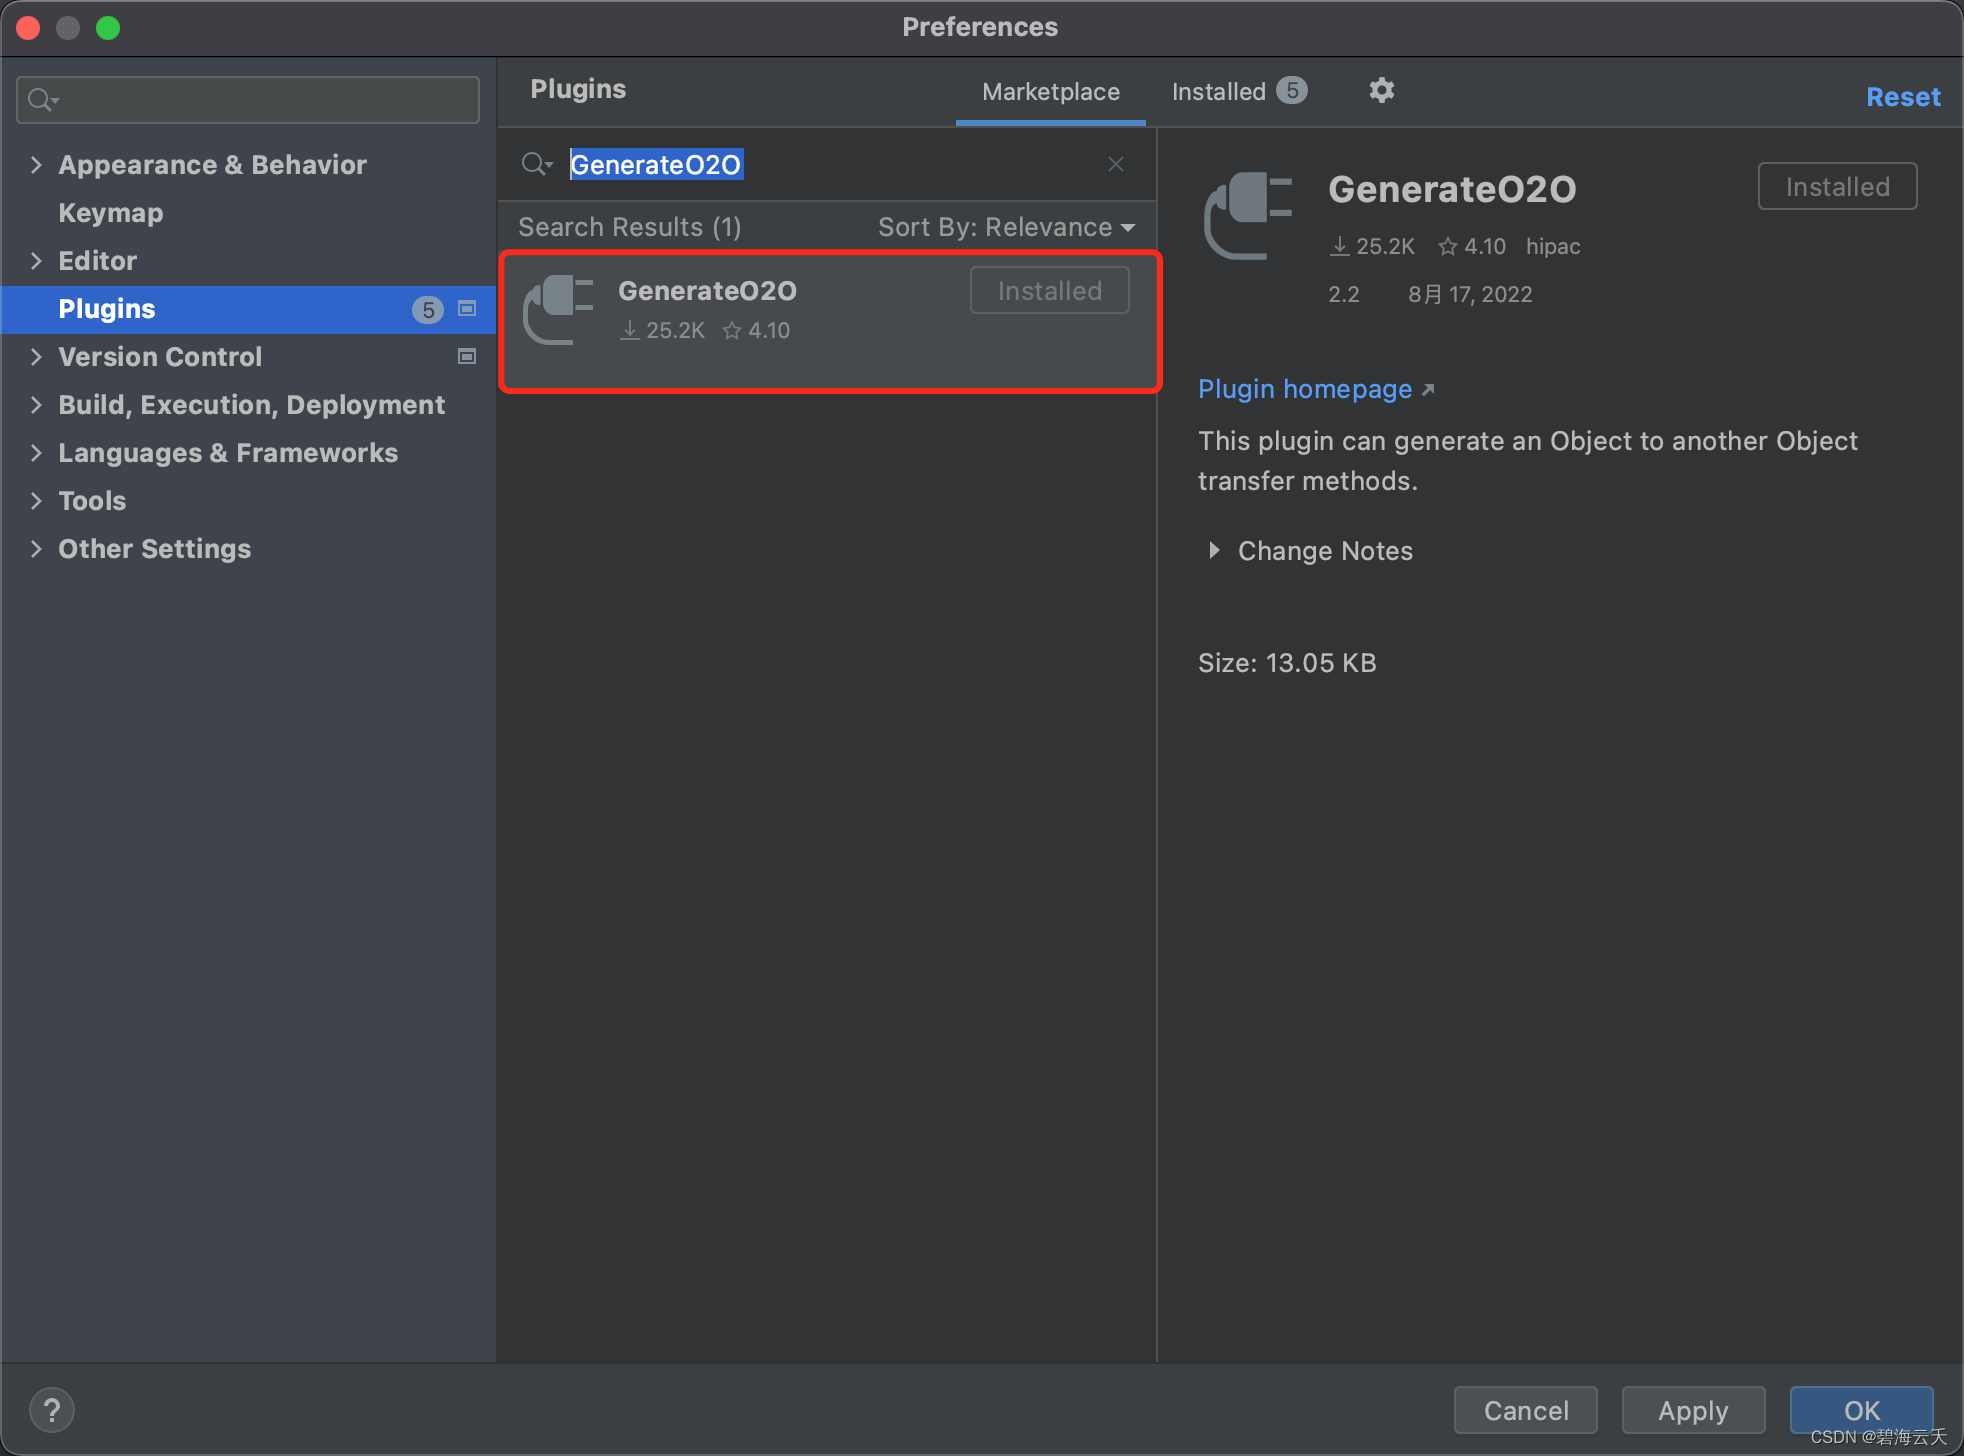Expand the Change Notes section
The image size is (1964, 1456).
(1214, 550)
